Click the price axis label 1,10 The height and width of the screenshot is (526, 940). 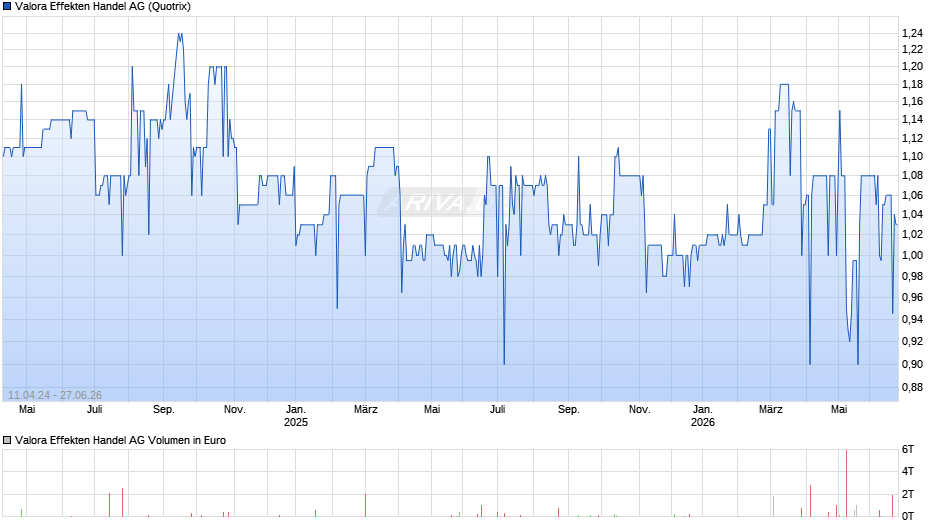(x=912, y=157)
